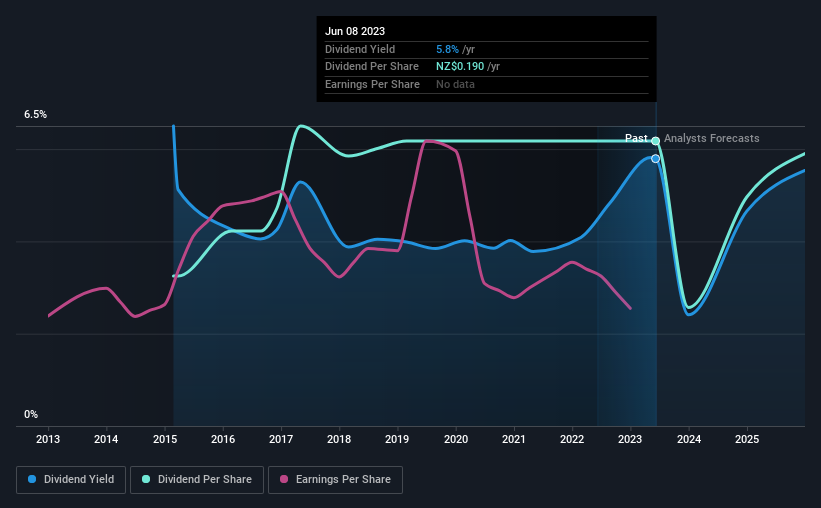Viewport: 821px width, 508px height.
Task: Click the Past label on chart
Action: (x=636, y=138)
